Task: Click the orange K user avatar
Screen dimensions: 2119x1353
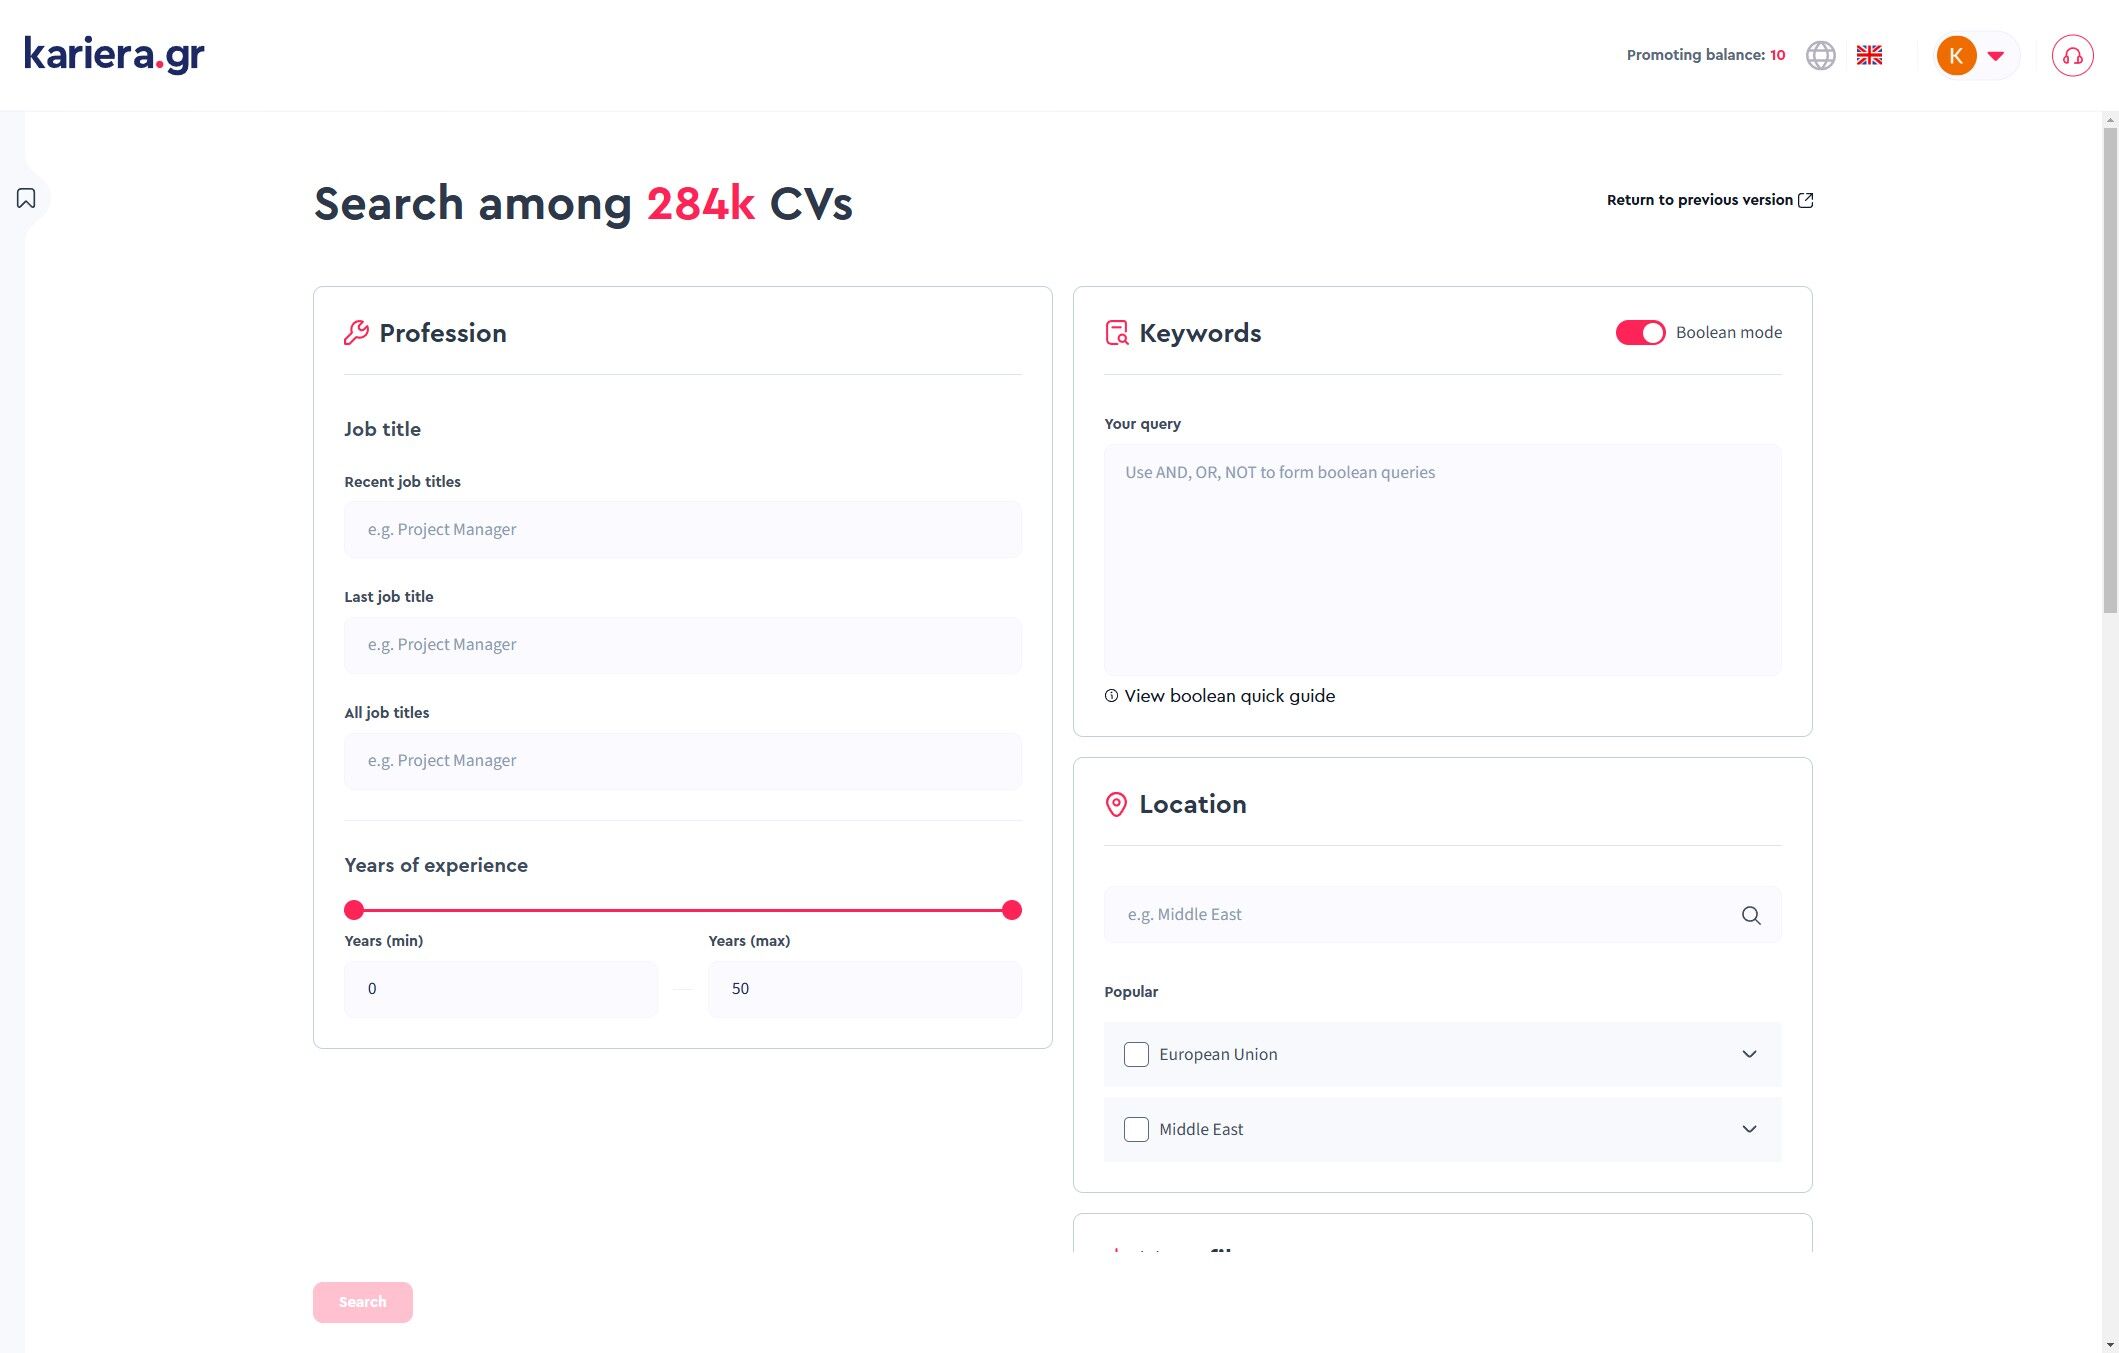Action: click(1956, 55)
